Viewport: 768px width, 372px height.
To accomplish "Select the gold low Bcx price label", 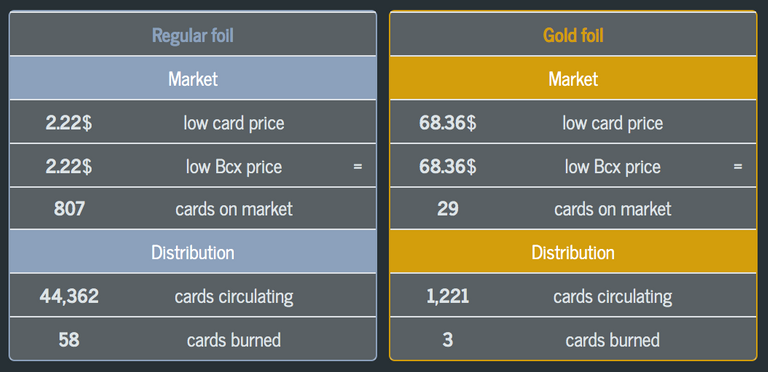I will click(613, 166).
